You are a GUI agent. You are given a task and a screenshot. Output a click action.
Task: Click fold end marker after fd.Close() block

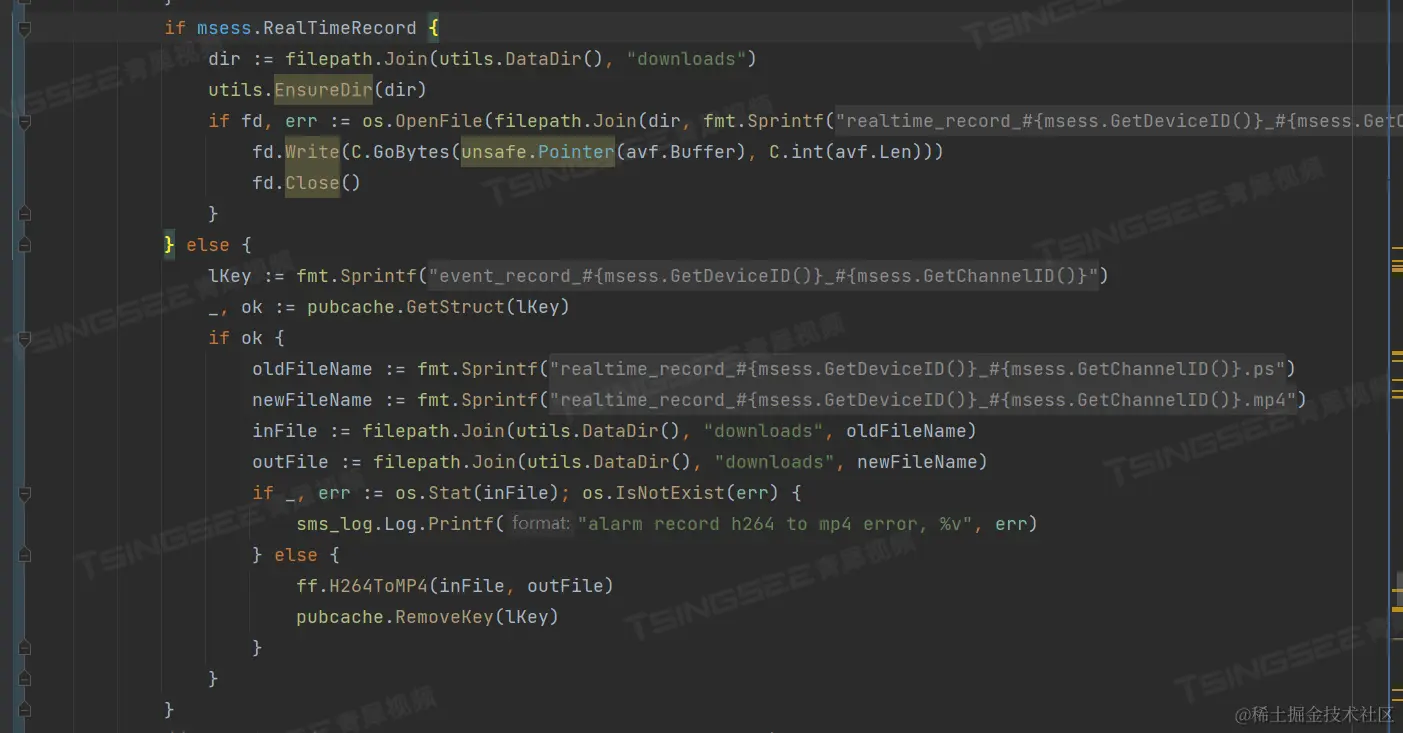click(24, 214)
